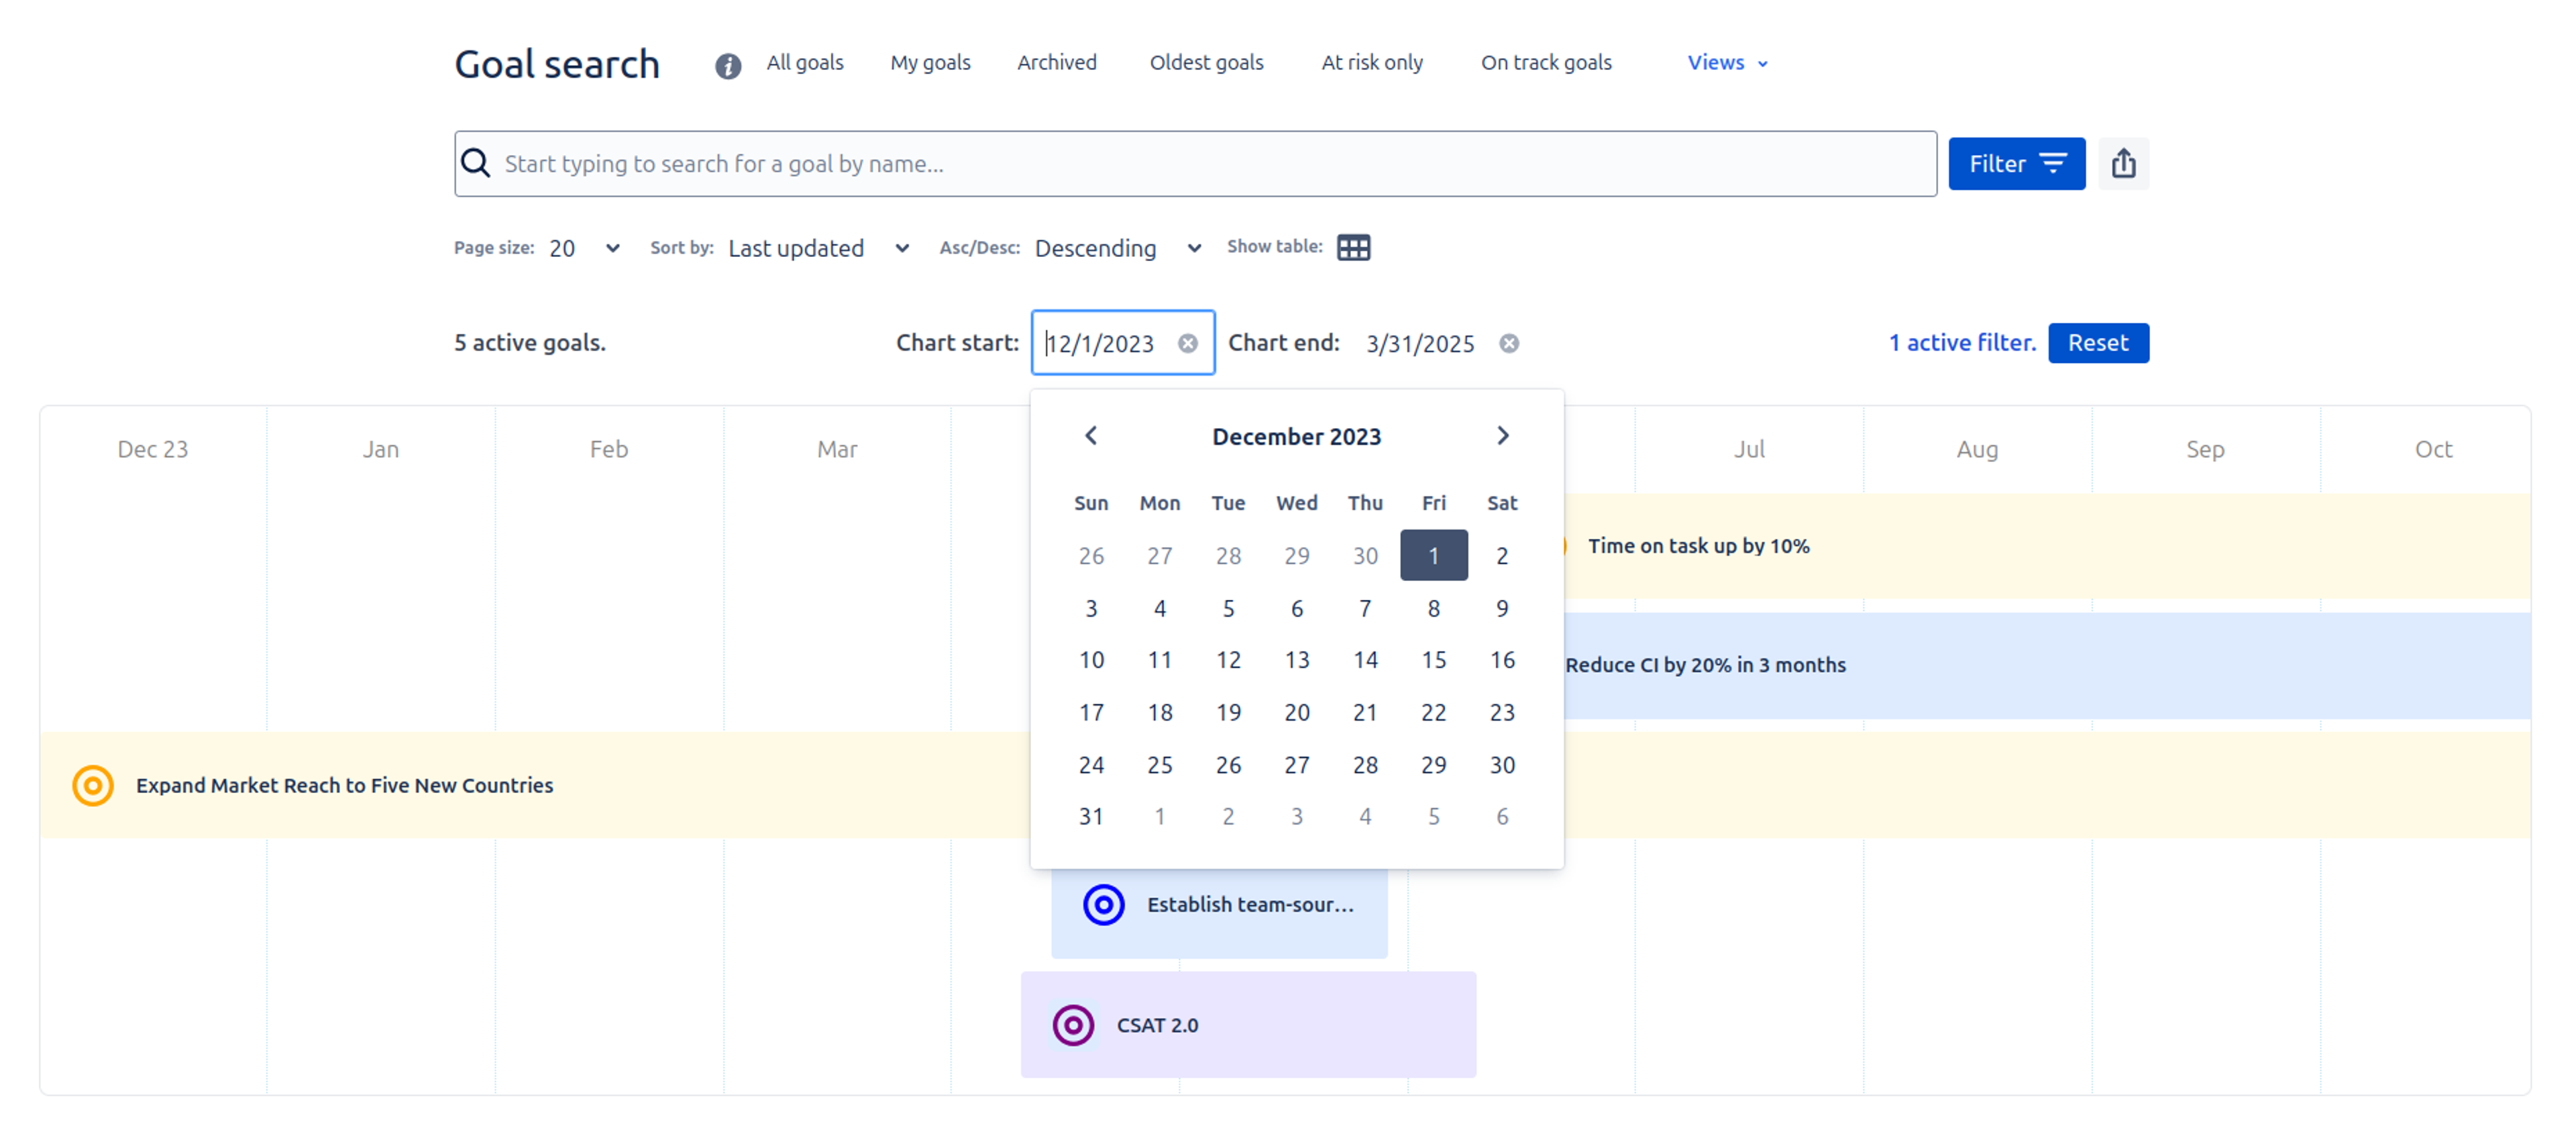Select December 15 in the calendar
Image resolution: width=2576 pixels, height=1144 pixels.
coord(1433,660)
